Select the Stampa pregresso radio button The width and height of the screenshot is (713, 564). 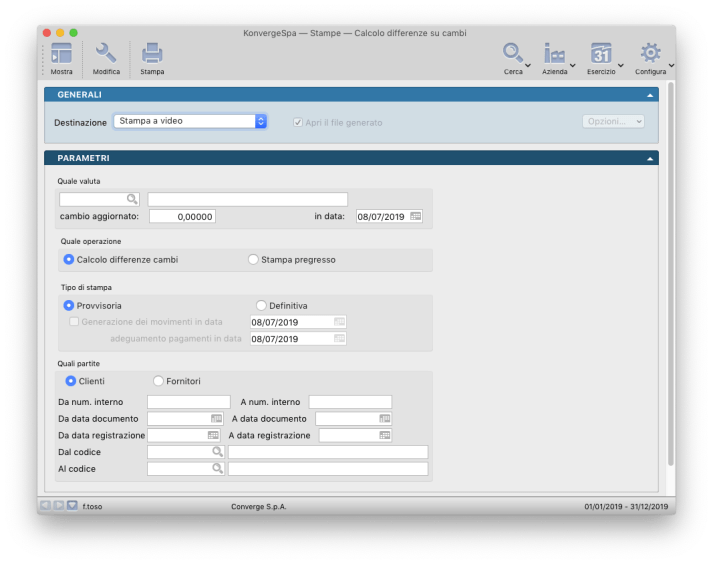pos(253,259)
